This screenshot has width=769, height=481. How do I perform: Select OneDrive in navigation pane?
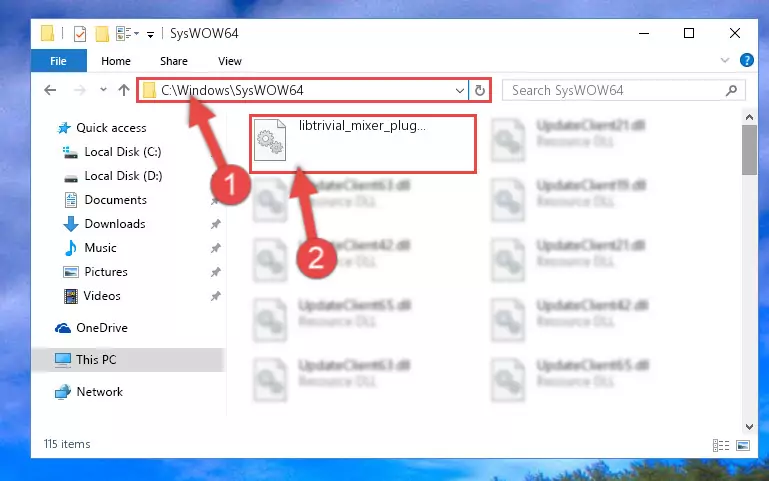102,328
